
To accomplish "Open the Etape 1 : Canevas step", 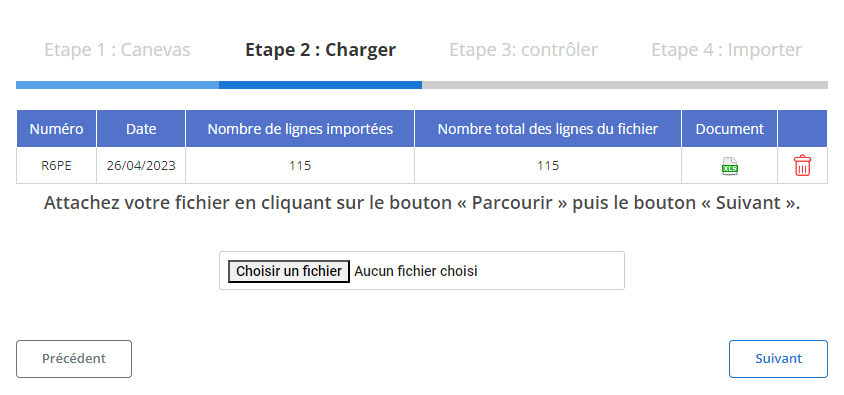I will coord(117,50).
